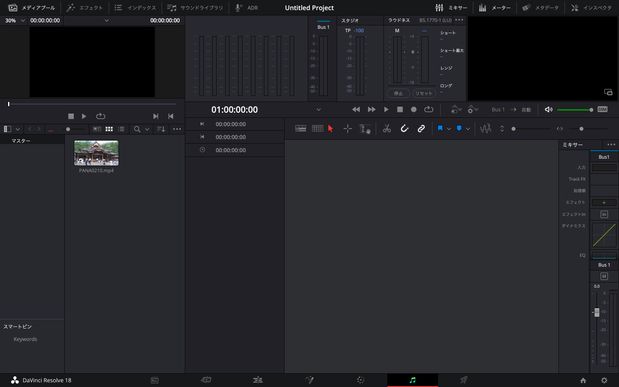619x387 pixels.
Task: Toggle the bin list sidebar icon
Action: point(7,129)
